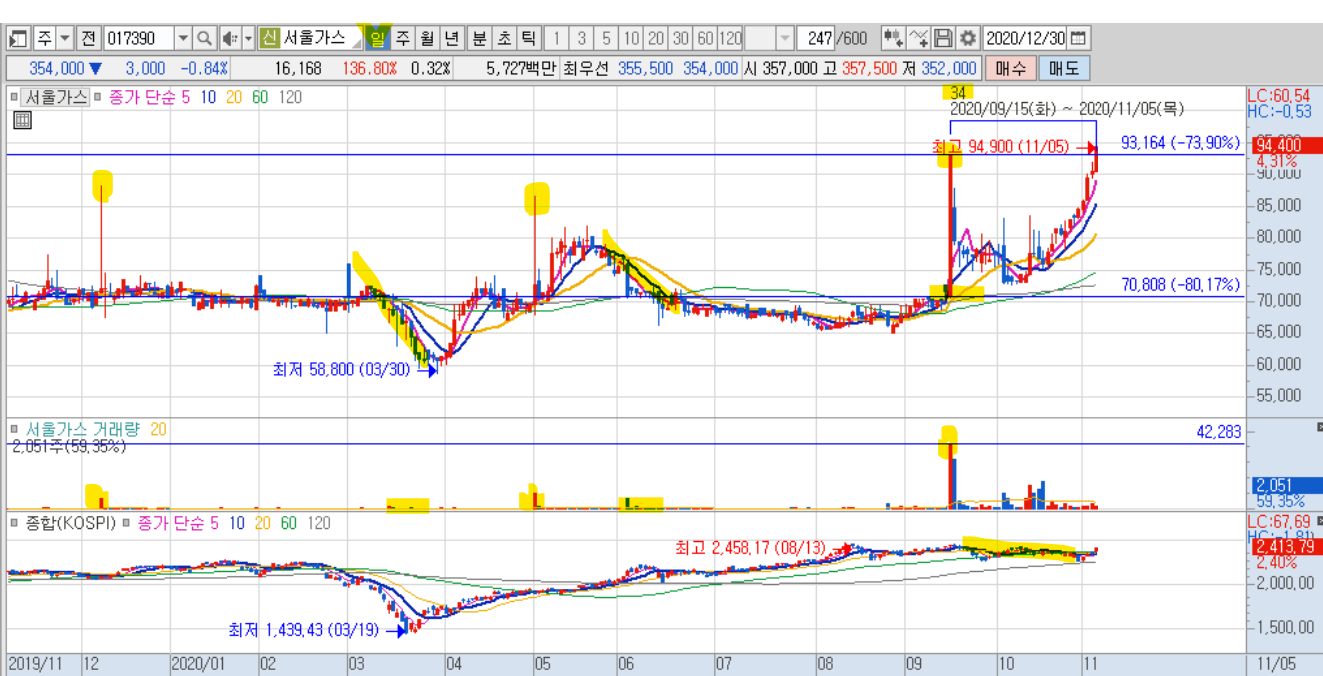Select interval 20 in the toolbar

(x=656, y=38)
